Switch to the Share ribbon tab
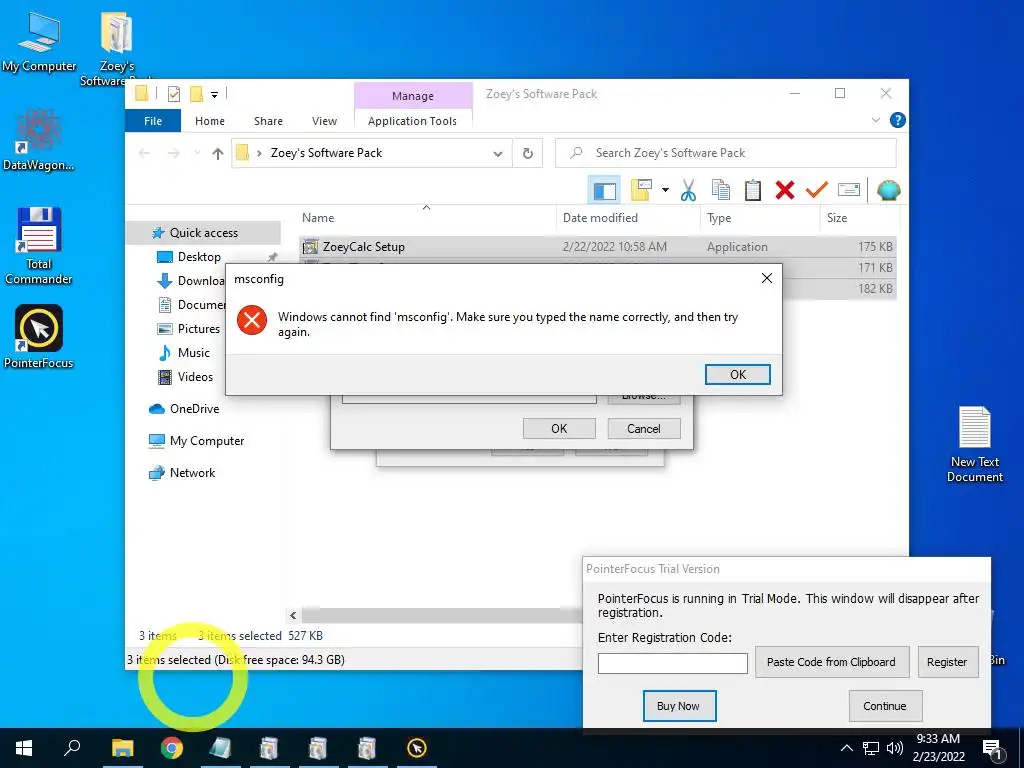The width and height of the screenshot is (1024, 768). [268, 121]
